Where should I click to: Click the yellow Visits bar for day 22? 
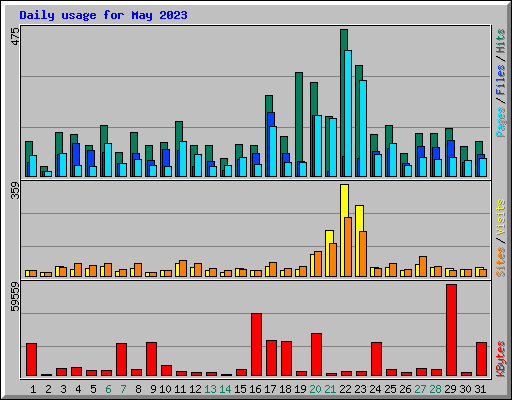[344, 201]
